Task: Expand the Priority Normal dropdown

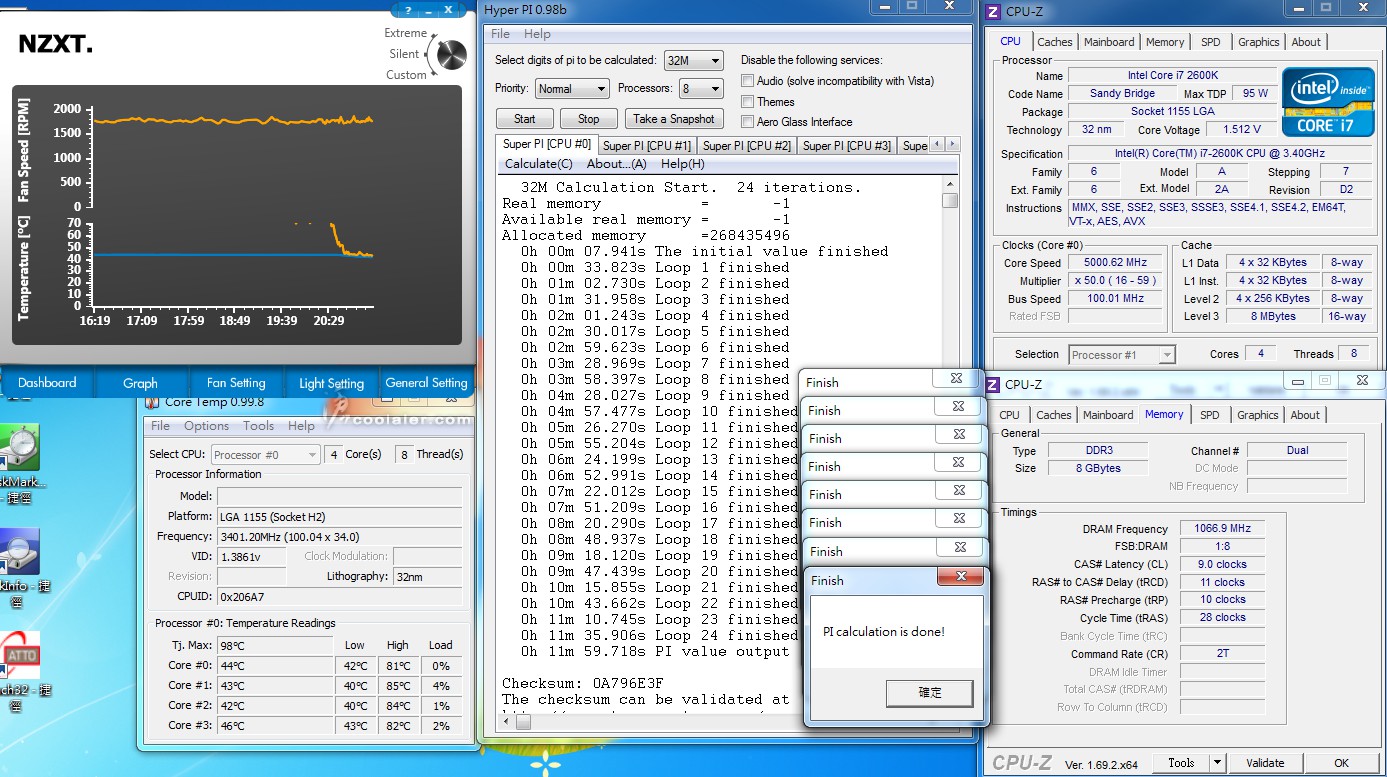Action: 572,89
